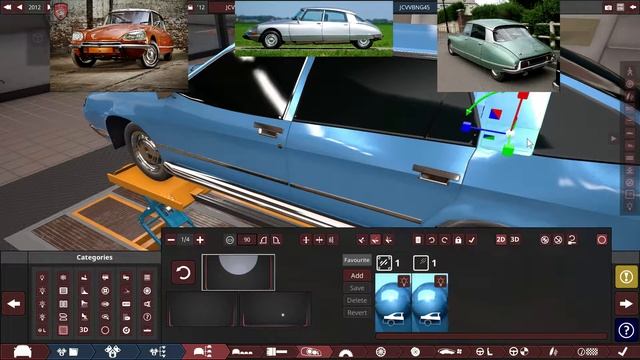
Task: Click the left-pointing arrow icon at top right
Action: (633, 7)
